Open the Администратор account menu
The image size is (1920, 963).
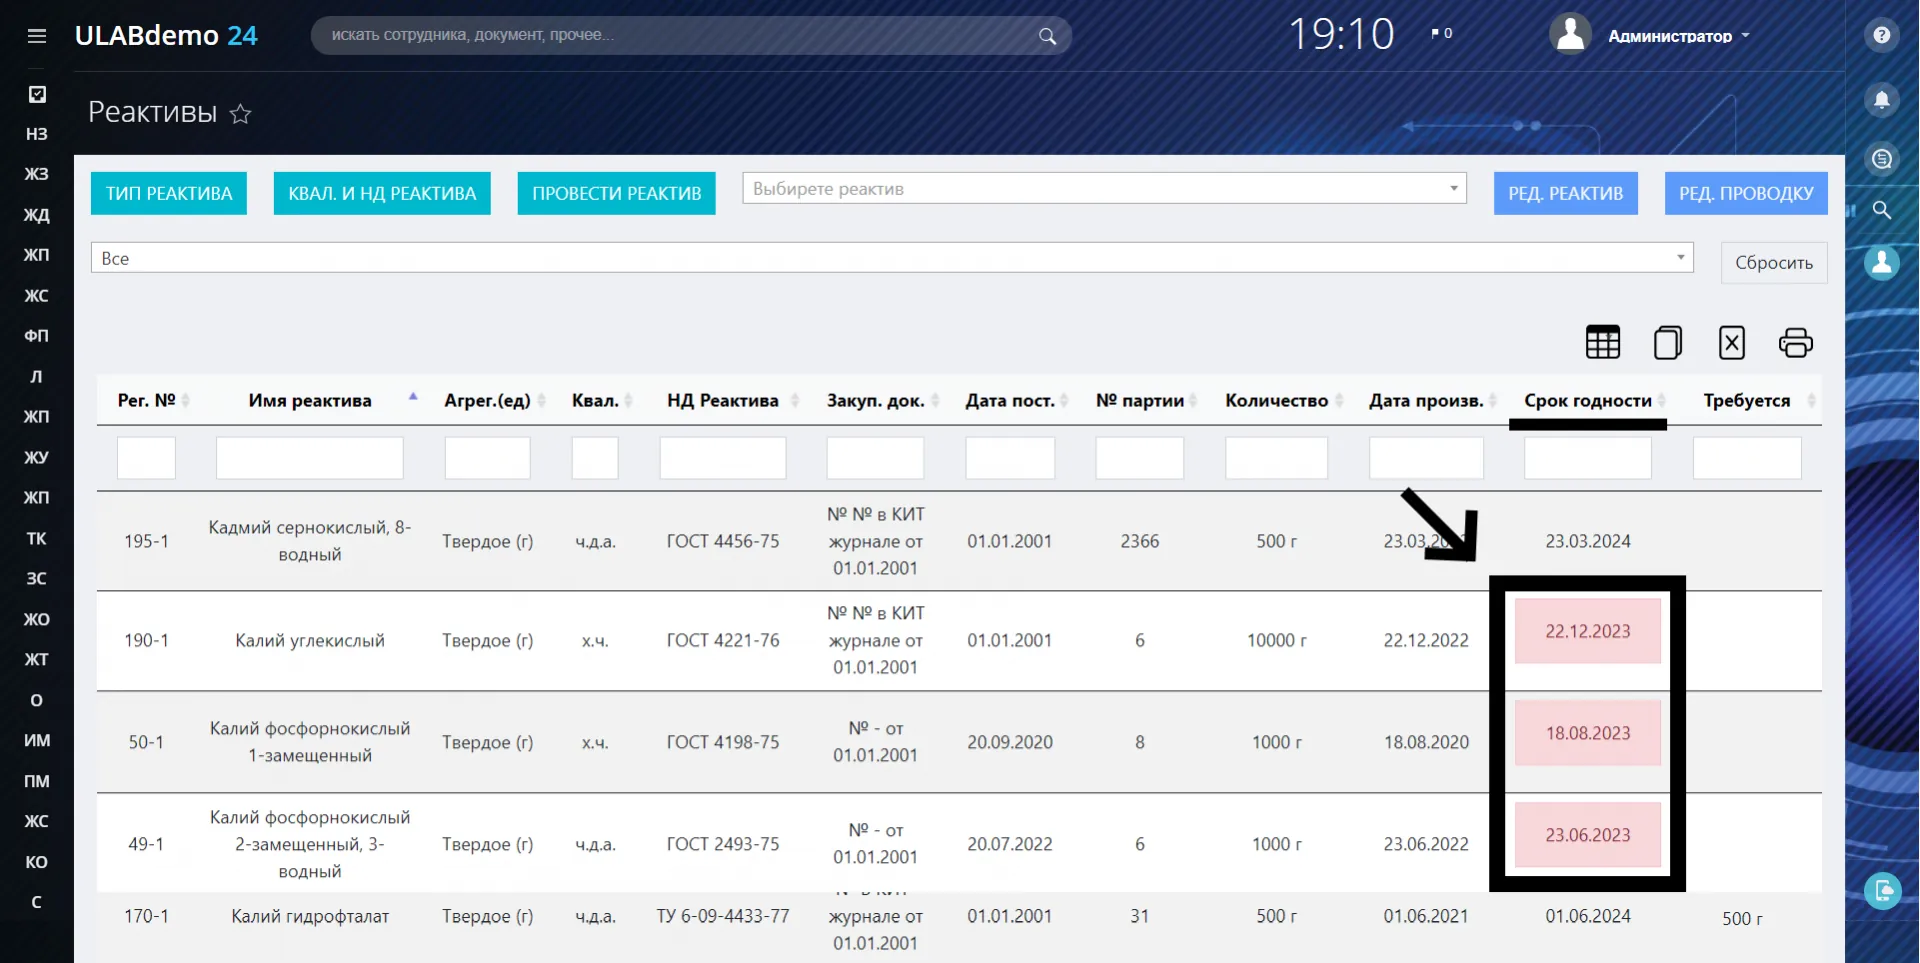(x=1678, y=36)
